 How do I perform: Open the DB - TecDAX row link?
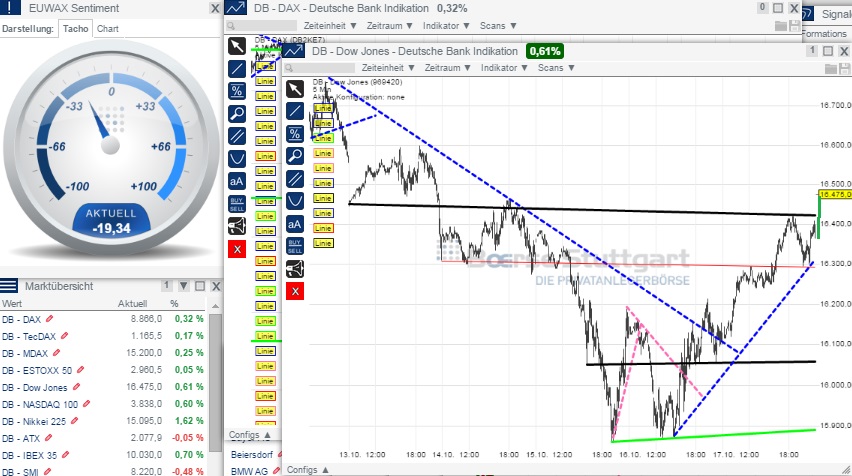click(x=28, y=336)
